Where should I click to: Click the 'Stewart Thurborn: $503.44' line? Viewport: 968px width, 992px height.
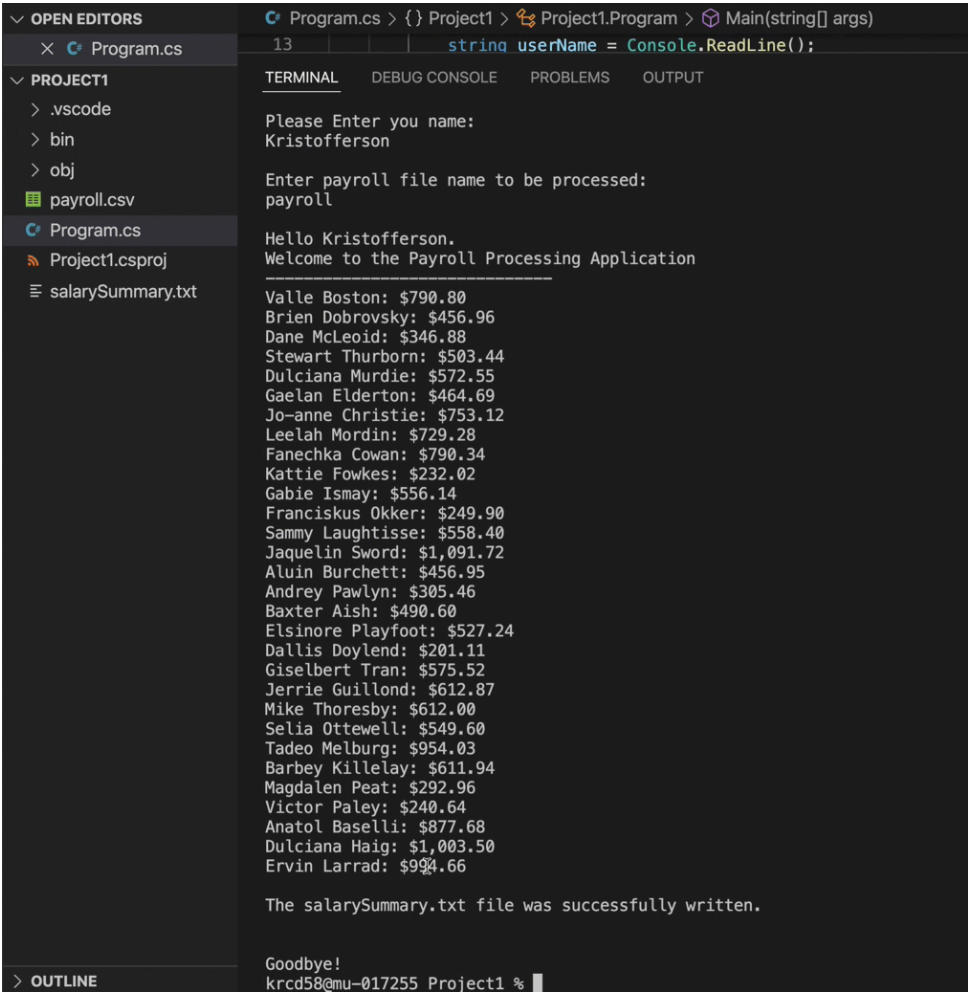[384, 357]
